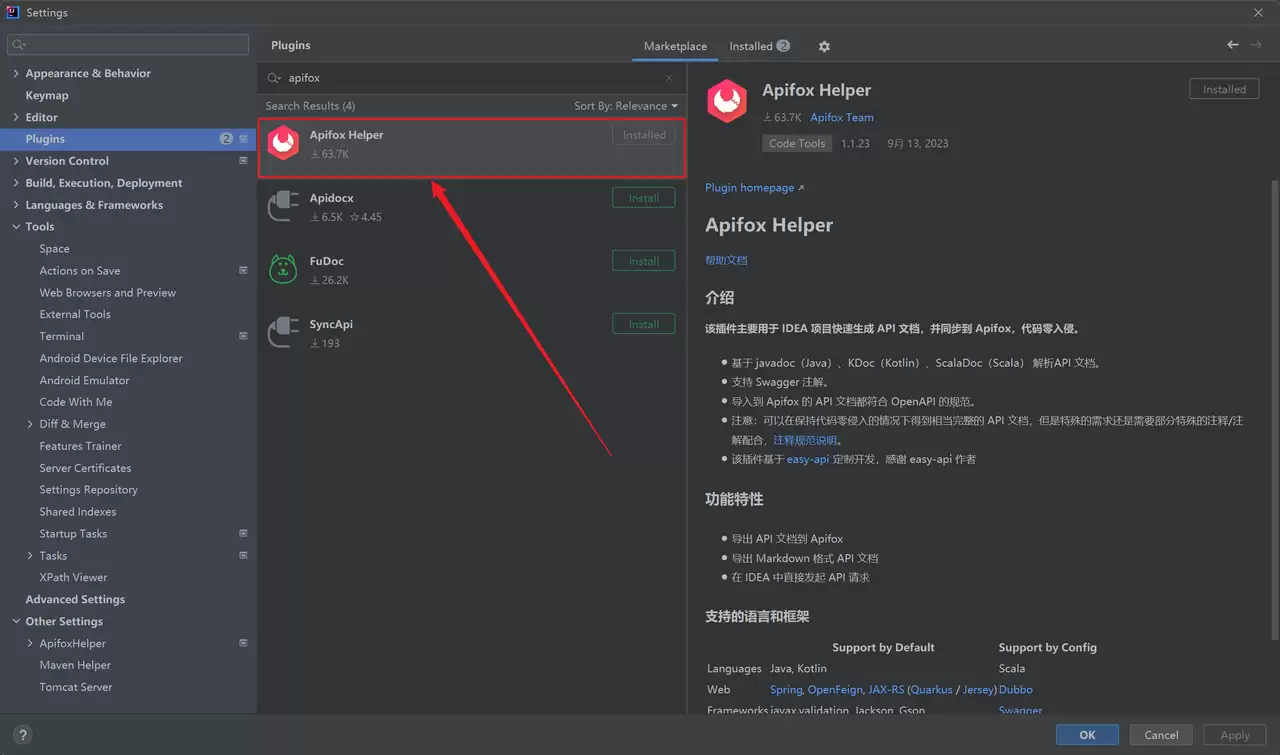Switch to the Installed tab
1280x755 pixels.
coord(759,46)
